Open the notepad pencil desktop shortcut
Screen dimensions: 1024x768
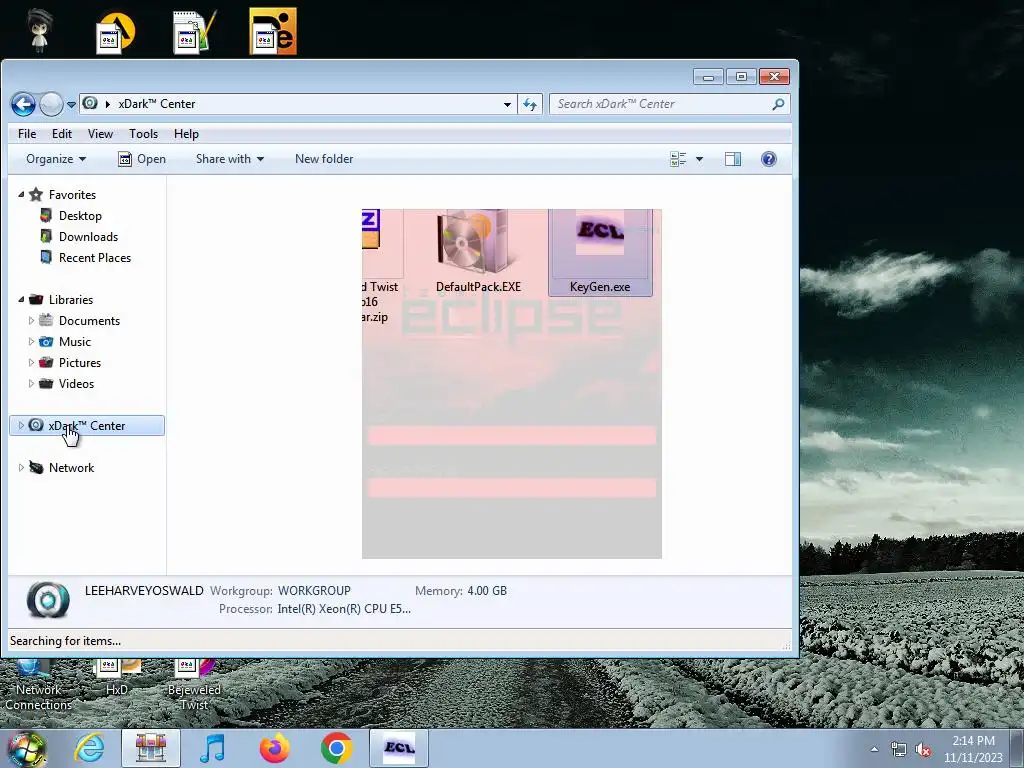tap(194, 31)
